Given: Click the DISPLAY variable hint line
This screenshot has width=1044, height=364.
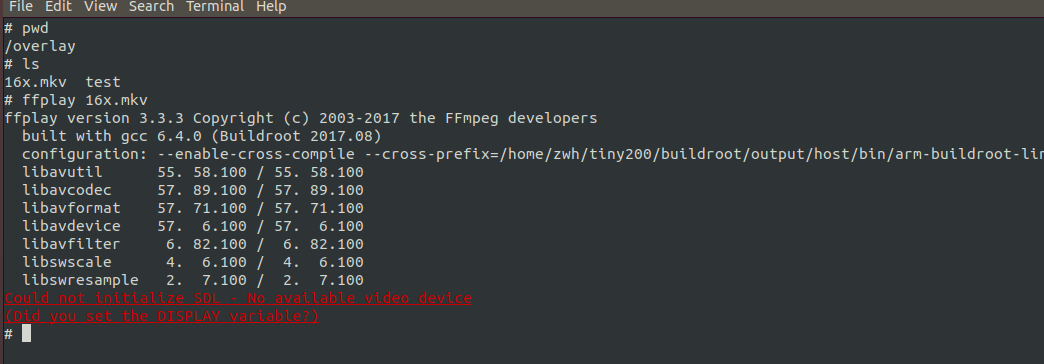Looking at the screenshot, I should [162, 316].
